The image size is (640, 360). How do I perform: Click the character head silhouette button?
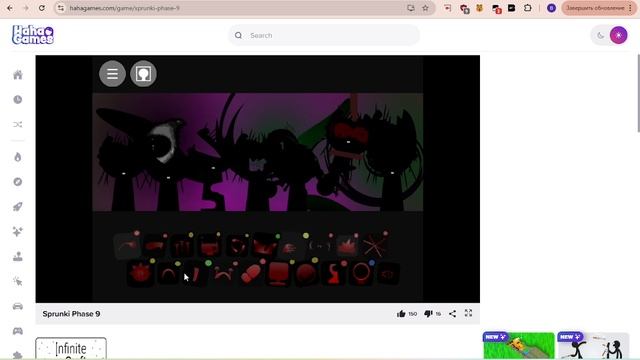pyautogui.click(x=143, y=74)
